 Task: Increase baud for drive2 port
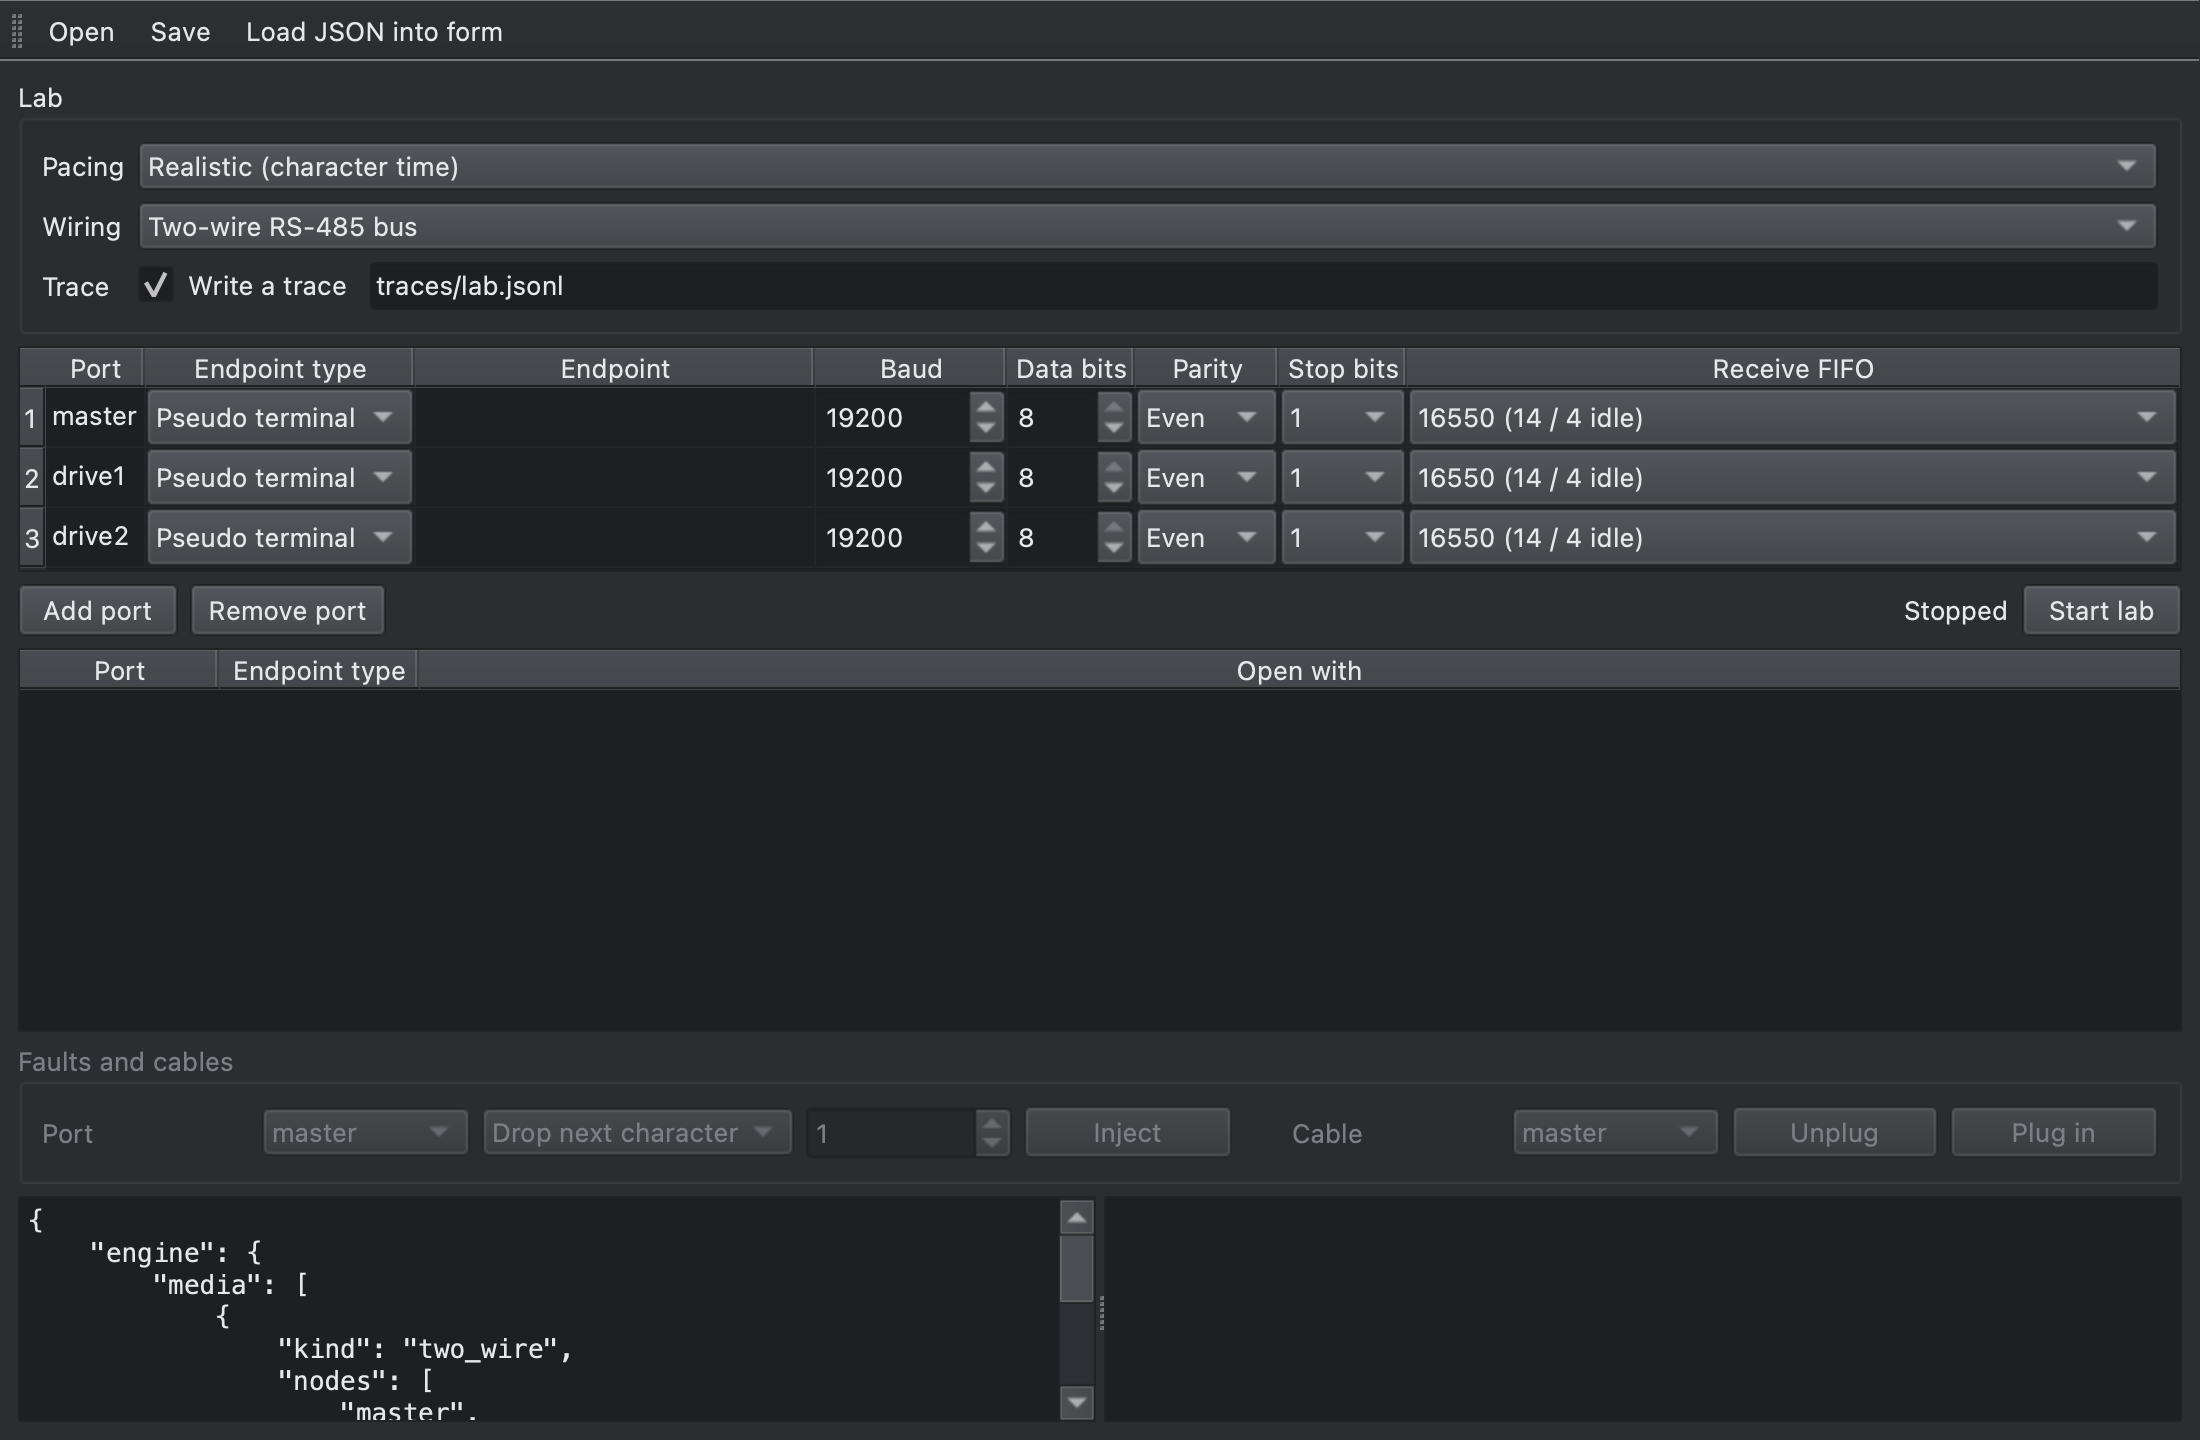click(x=986, y=526)
